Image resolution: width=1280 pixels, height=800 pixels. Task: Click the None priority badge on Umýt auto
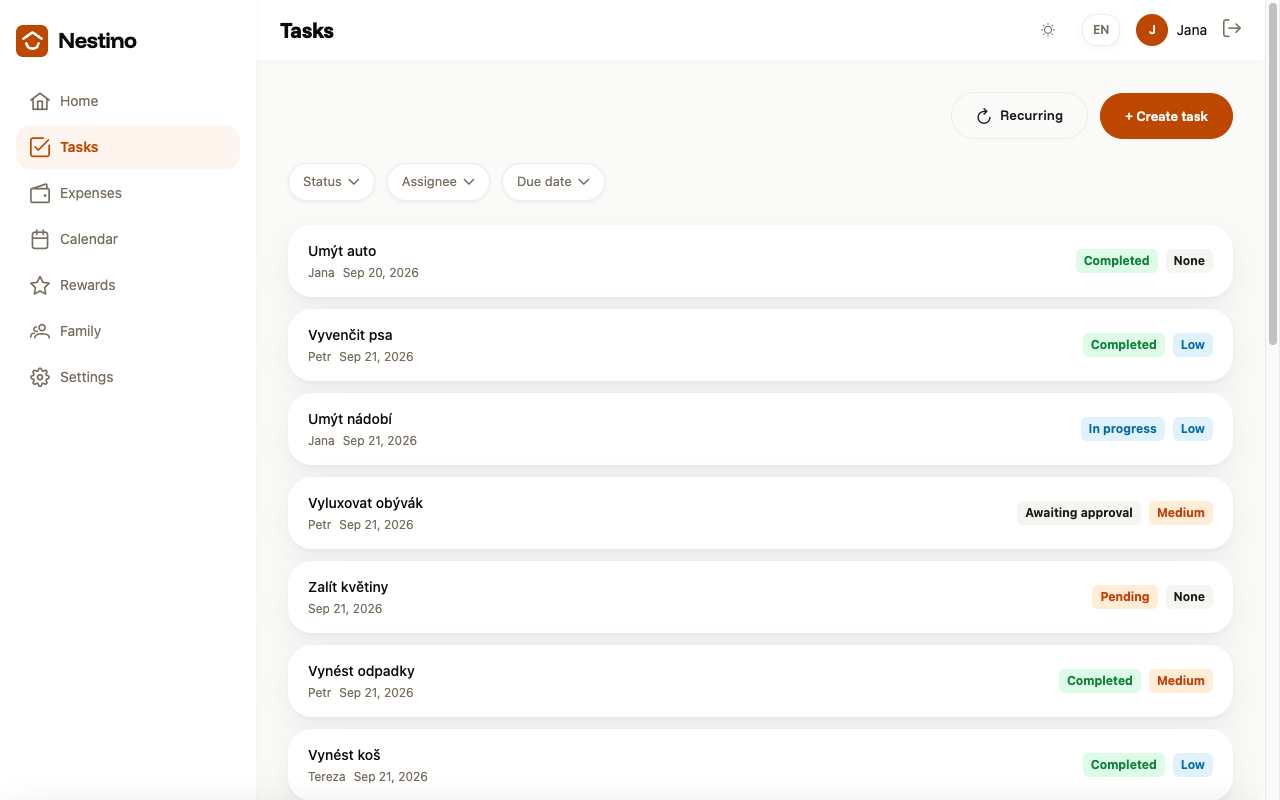click(1189, 261)
